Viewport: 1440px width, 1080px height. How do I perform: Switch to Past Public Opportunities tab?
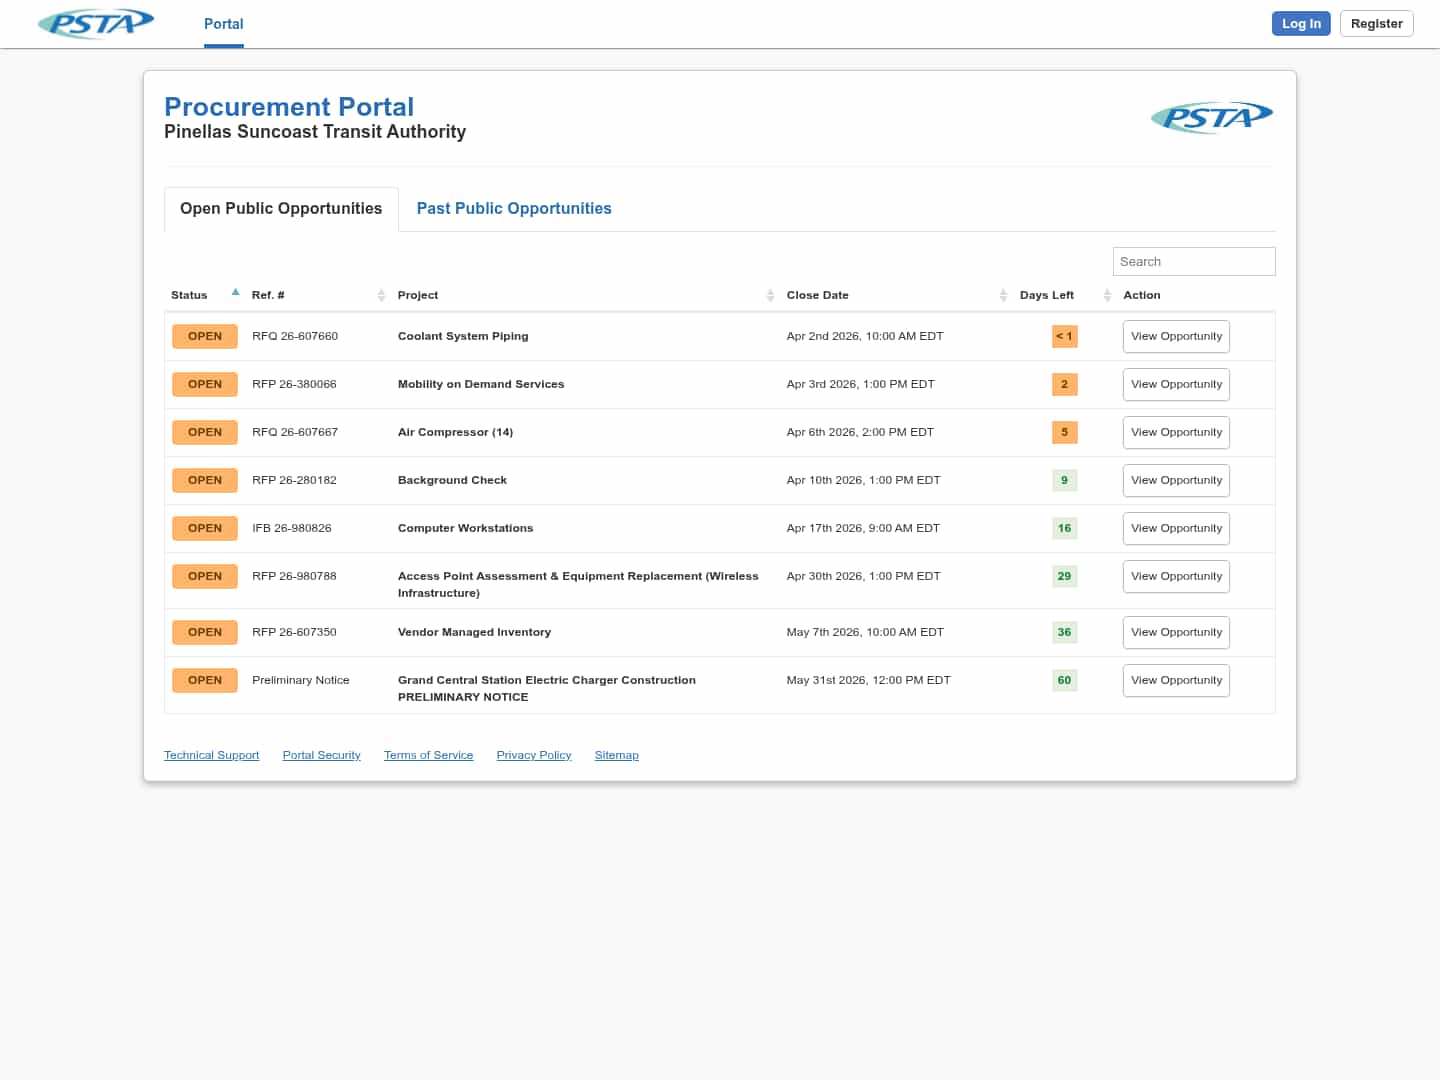pos(514,208)
